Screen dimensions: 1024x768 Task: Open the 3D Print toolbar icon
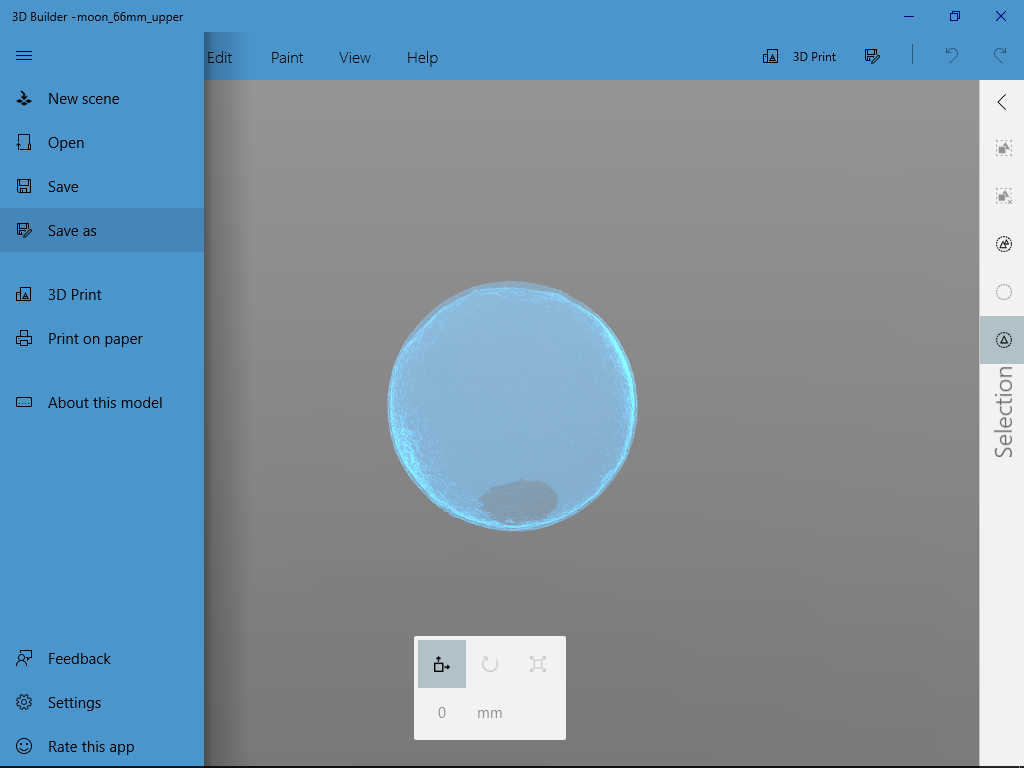[799, 56]
